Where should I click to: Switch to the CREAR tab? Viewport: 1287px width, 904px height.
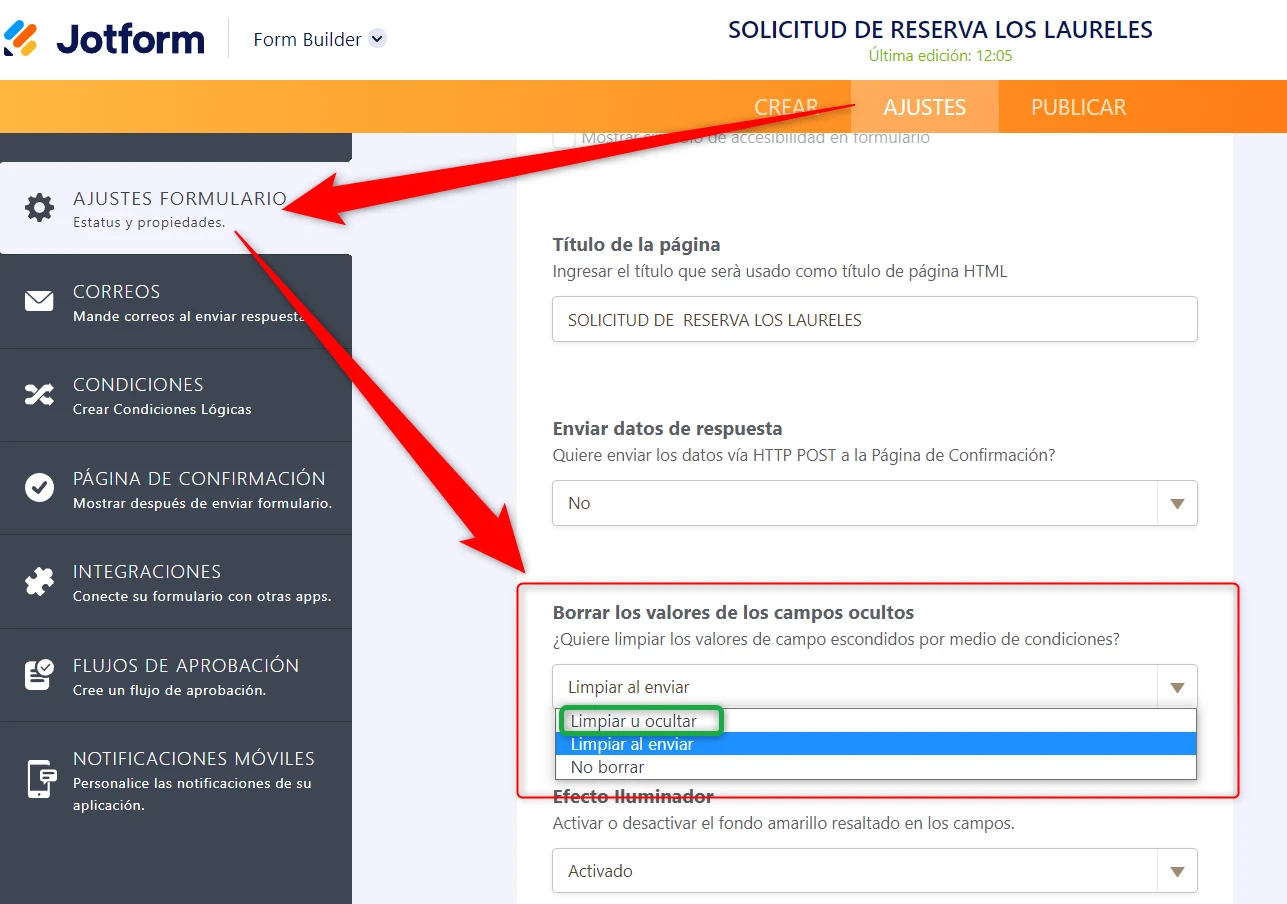click(x=786, y=106)
